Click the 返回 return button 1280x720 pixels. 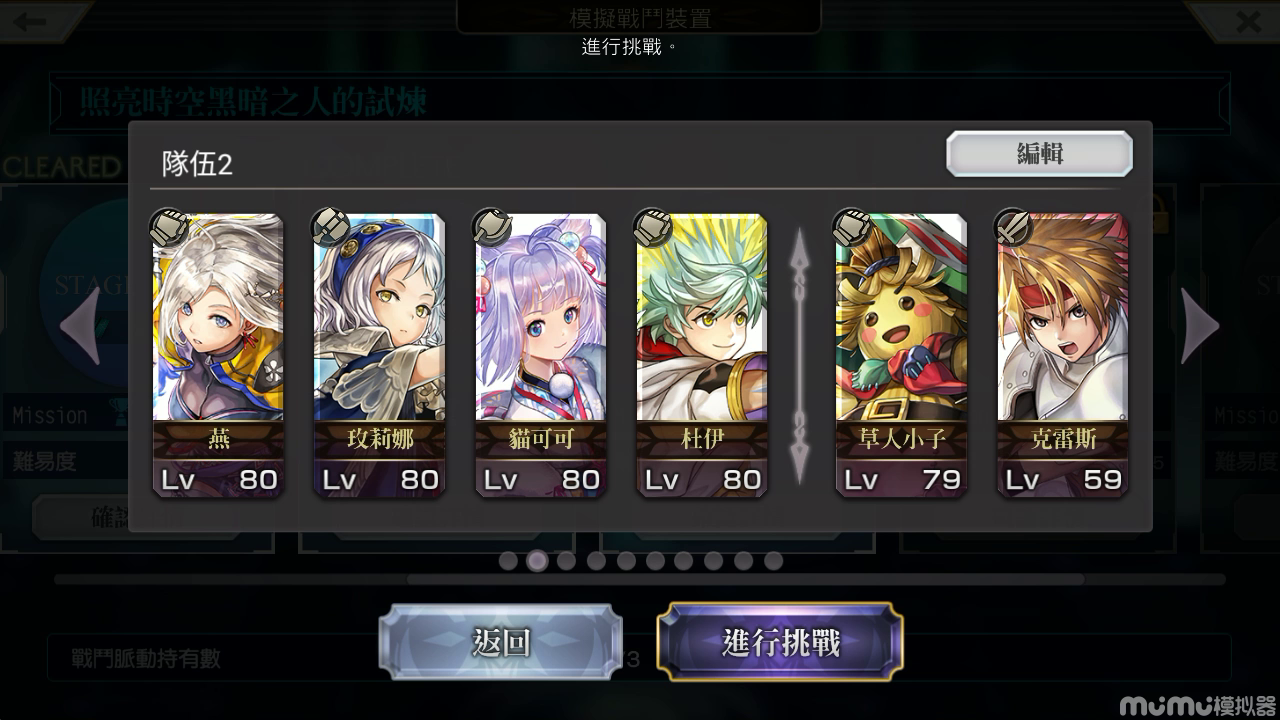tap(500, 643)
